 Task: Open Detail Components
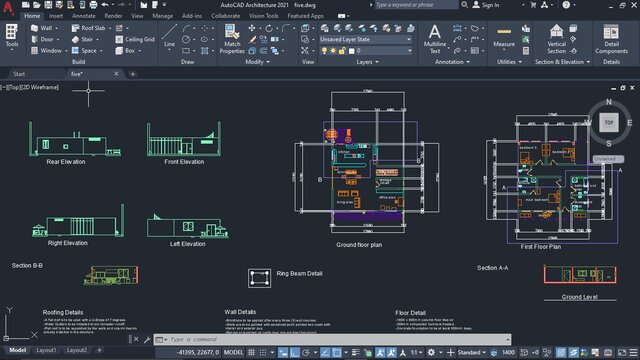coord(611,39)
